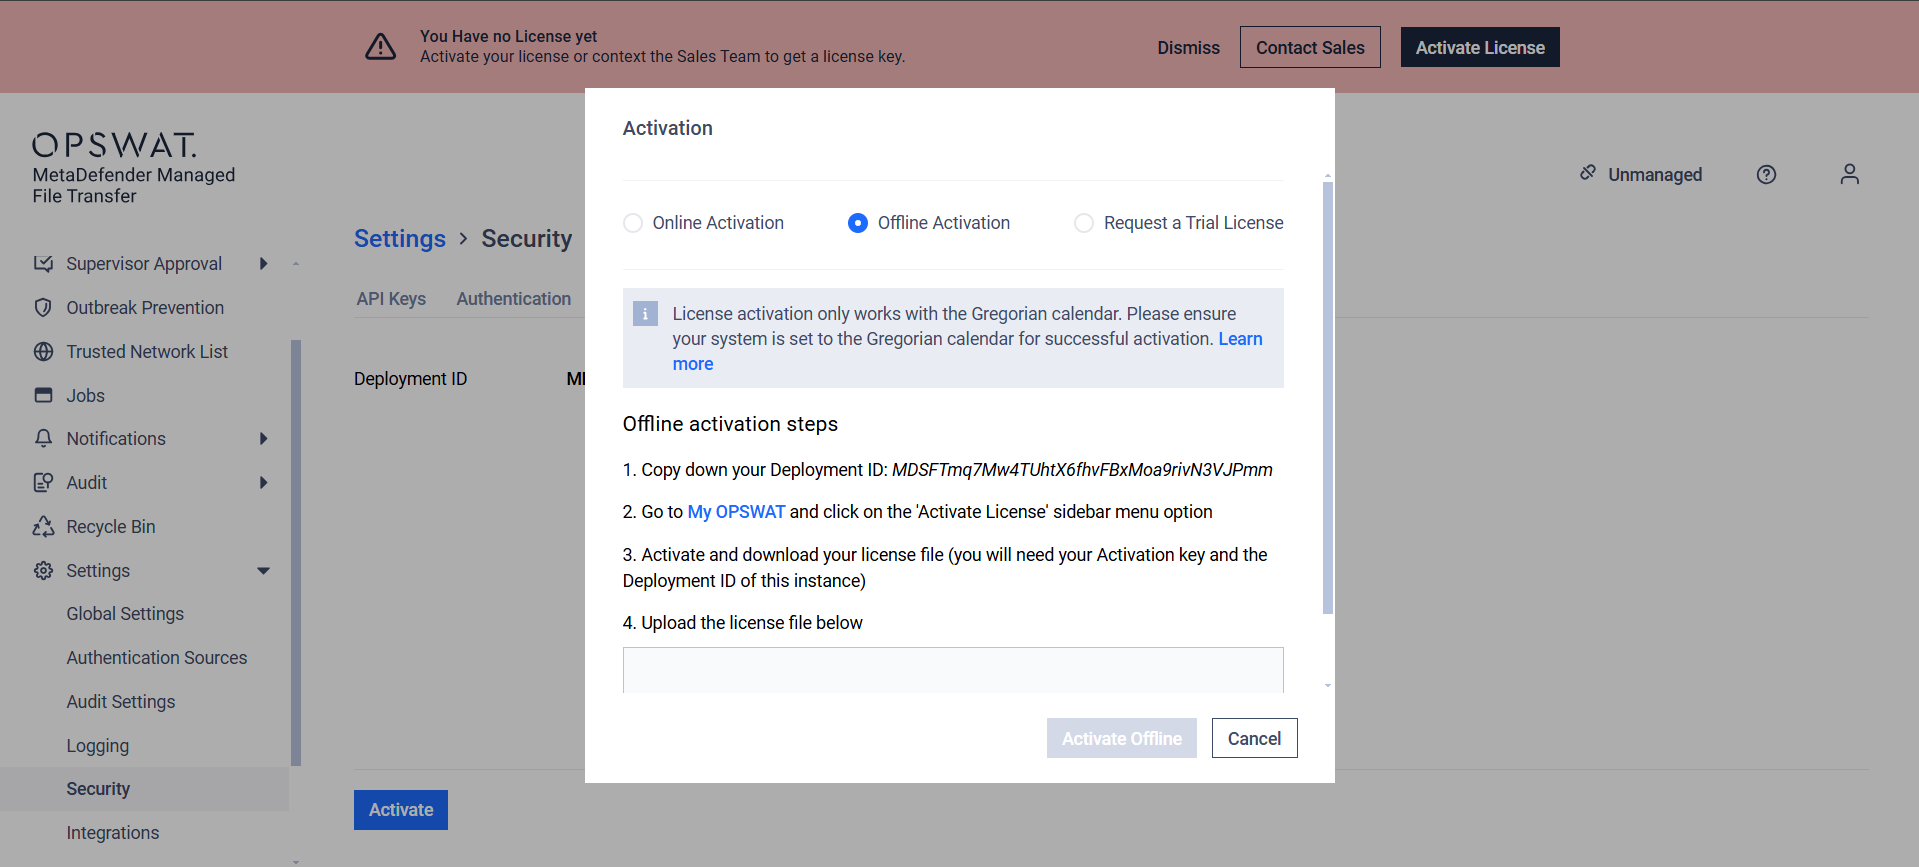Expand the Audit submenu arrow

coord(264,483)
